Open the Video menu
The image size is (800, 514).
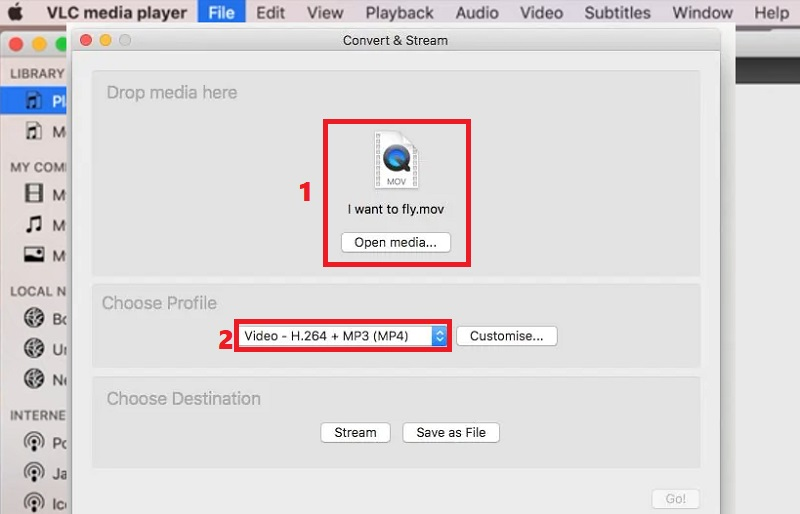[x=541, y=12]
